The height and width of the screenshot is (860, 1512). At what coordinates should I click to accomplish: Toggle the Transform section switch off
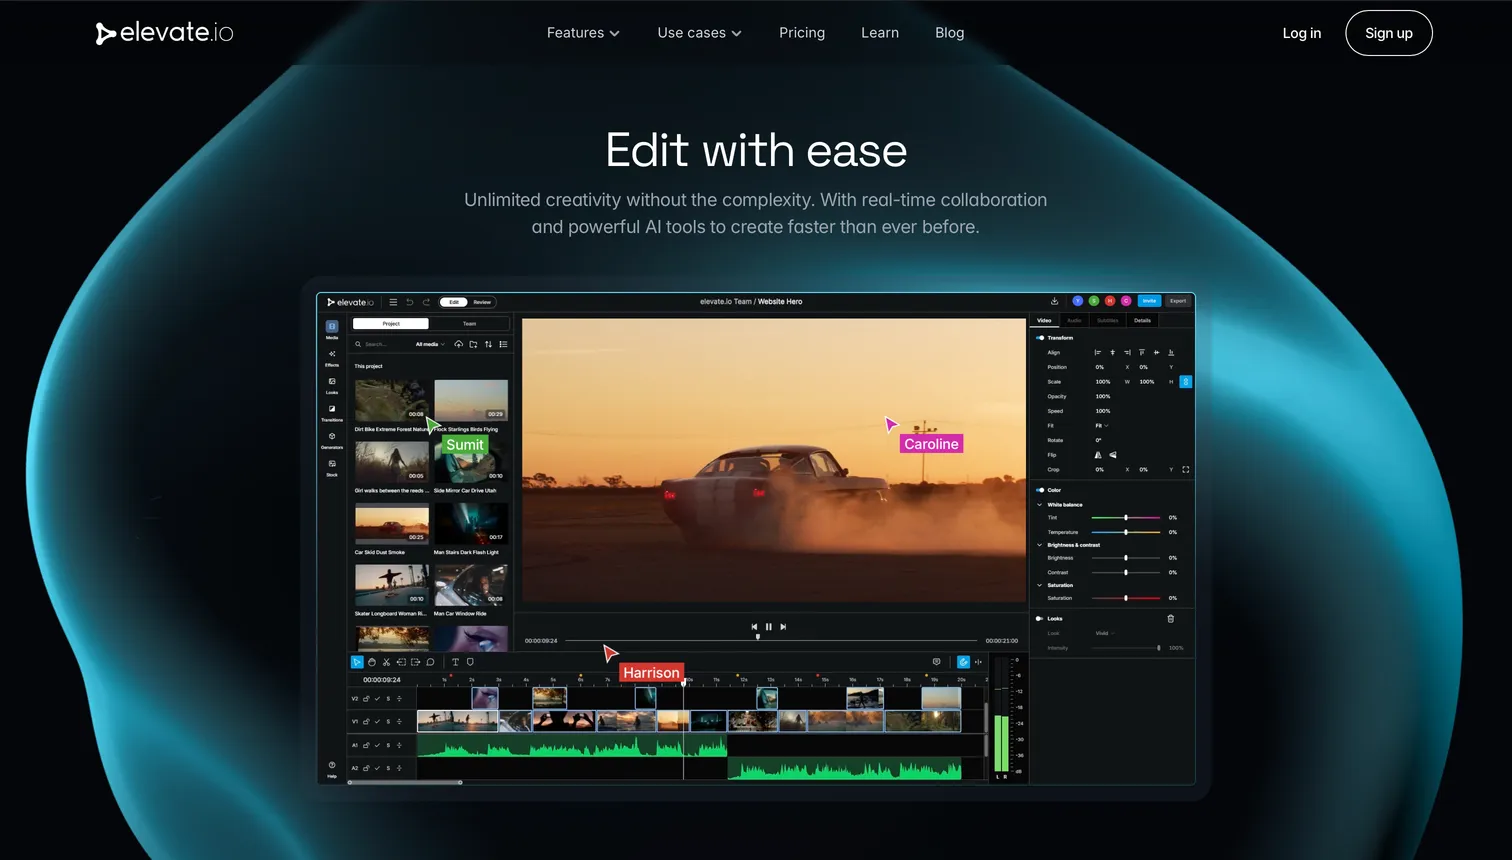point(1040,338)
